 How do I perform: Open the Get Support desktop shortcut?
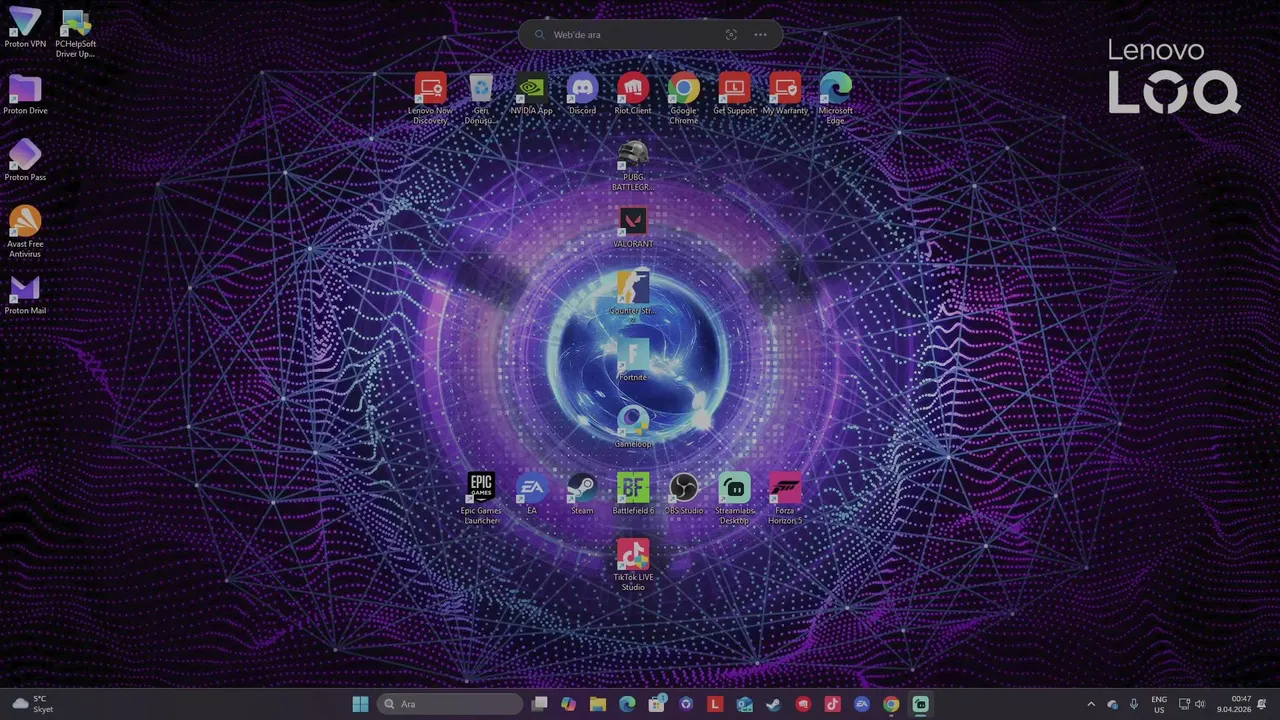[734, 94]
